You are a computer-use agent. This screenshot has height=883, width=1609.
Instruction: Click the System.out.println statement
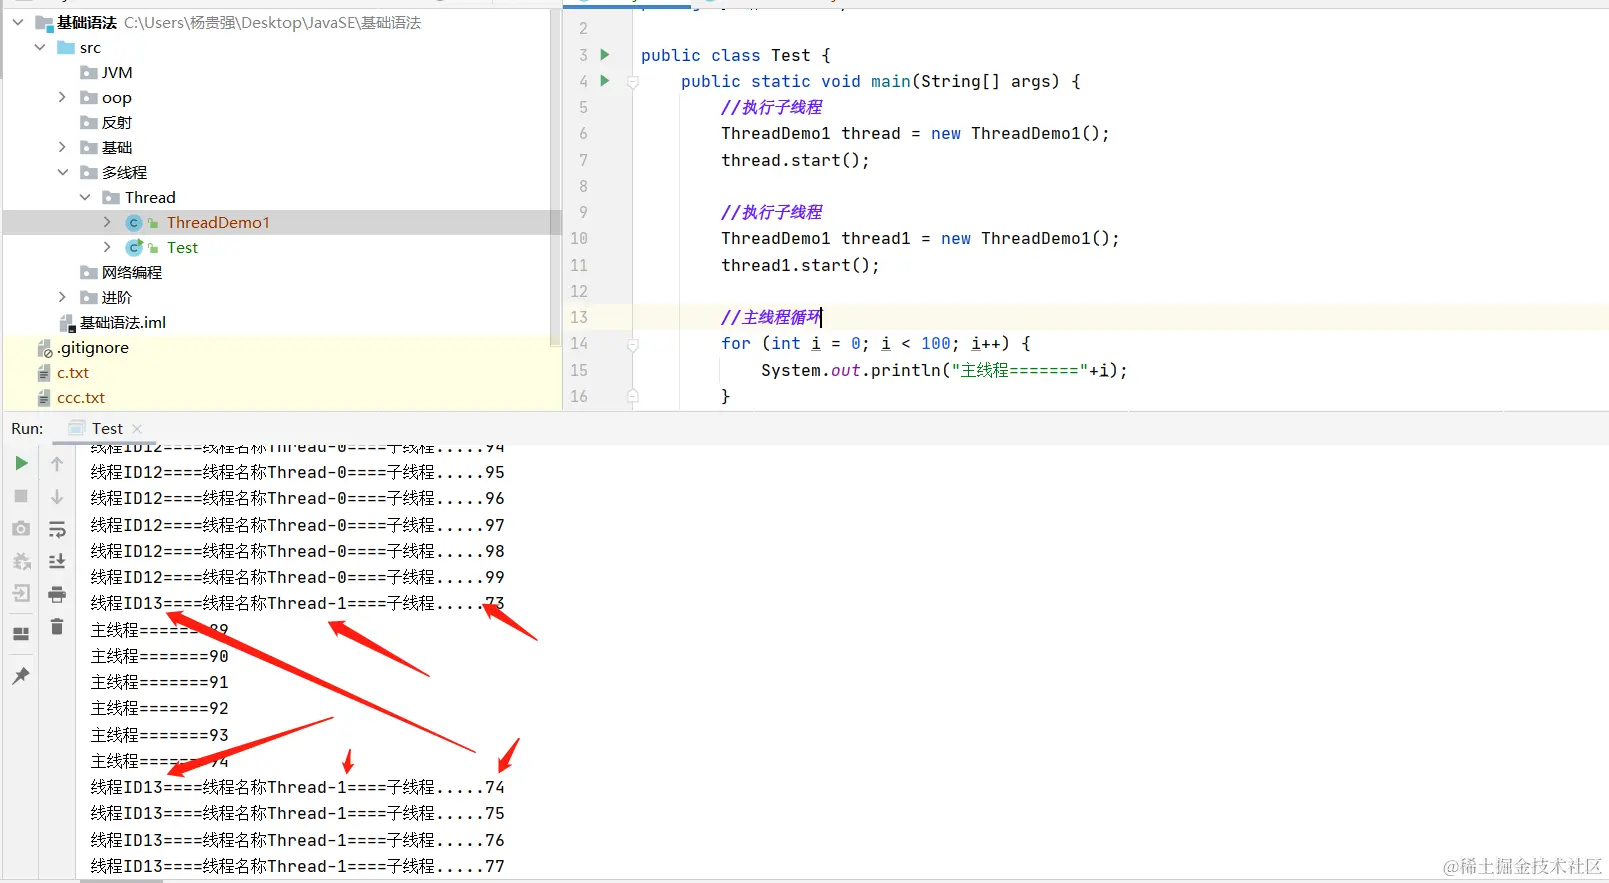pos(944,370)
